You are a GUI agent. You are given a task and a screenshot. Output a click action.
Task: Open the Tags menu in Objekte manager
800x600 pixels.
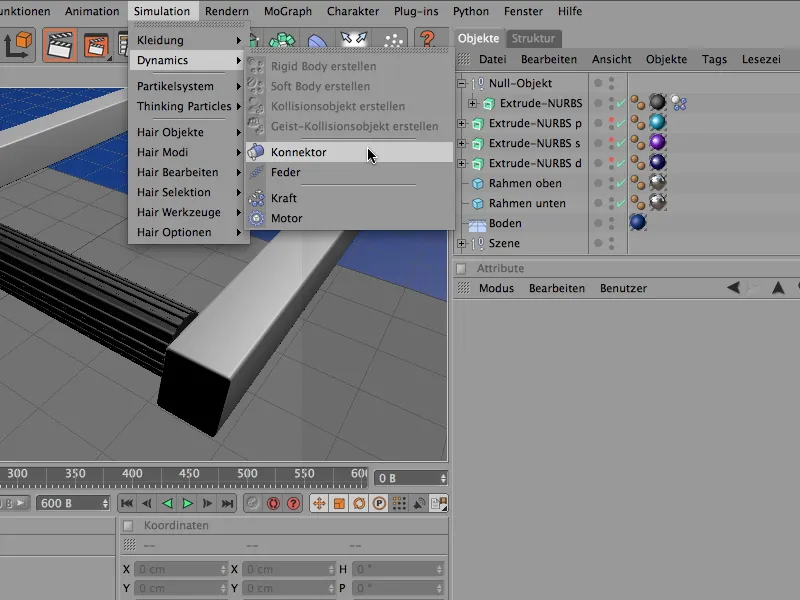coord(714,59)
